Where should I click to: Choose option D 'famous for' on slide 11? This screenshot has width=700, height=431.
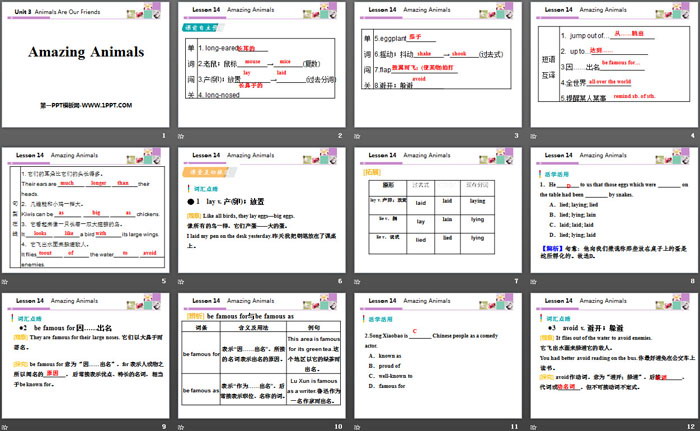(x=392, y=384)
